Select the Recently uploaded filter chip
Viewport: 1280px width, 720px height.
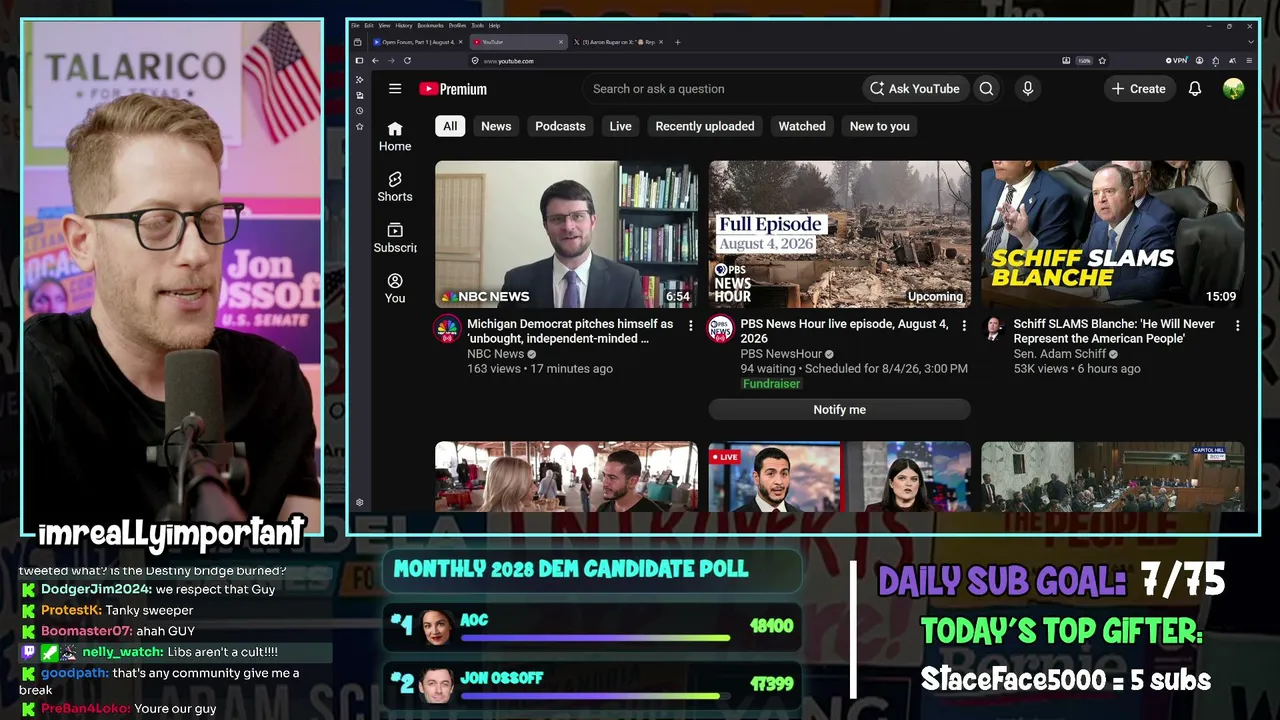[705, 126]
